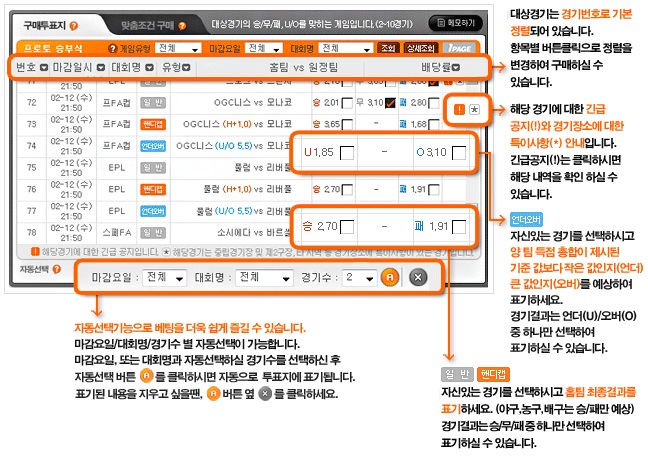This screenshot has height=459, width=648.
Task: Click the 상세조회 button
Action: pyautogui.click(x=420, y=48)
